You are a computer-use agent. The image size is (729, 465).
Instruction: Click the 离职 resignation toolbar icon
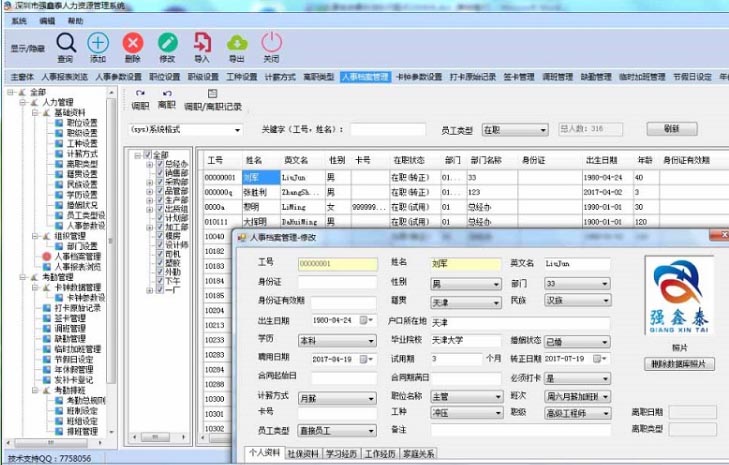(x=167, y=93)
